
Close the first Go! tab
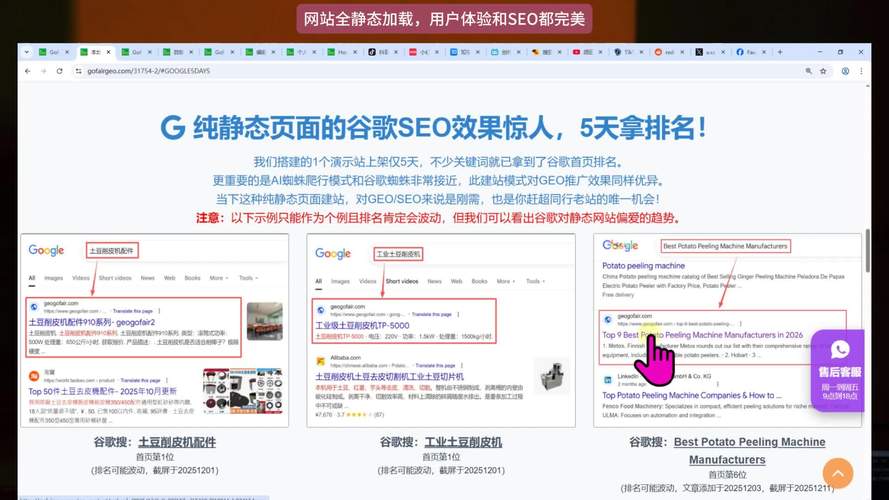click(x=67, y=52)
